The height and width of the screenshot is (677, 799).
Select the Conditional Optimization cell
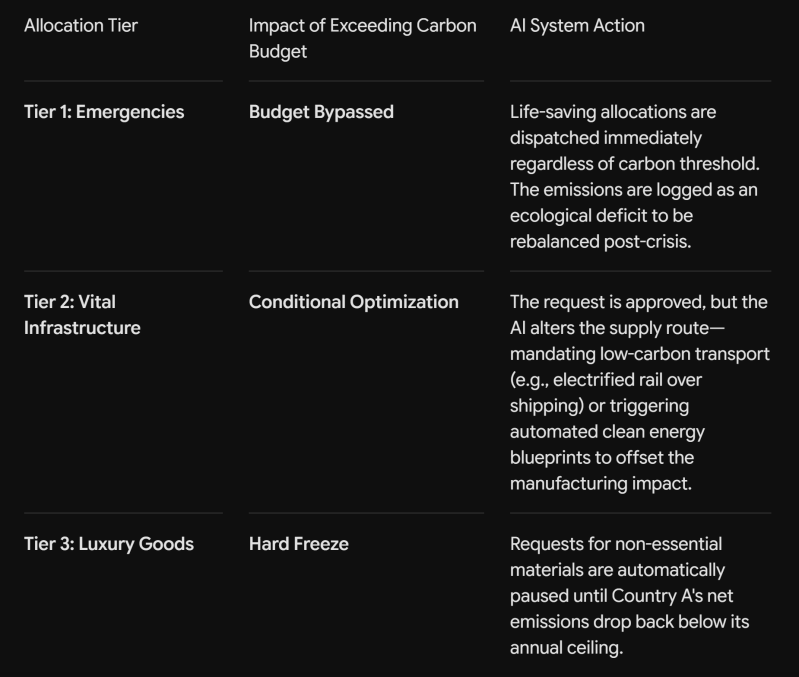(354, 302)
